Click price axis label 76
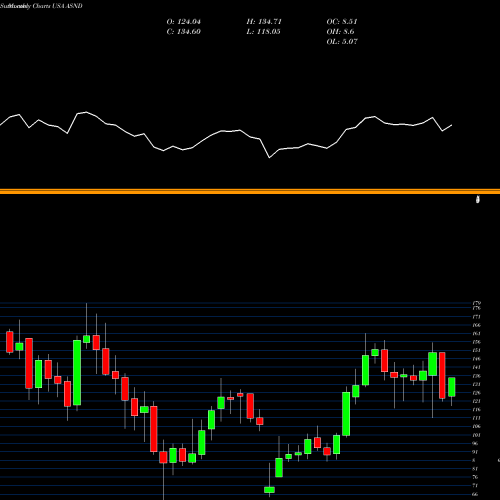 (476, 477)
